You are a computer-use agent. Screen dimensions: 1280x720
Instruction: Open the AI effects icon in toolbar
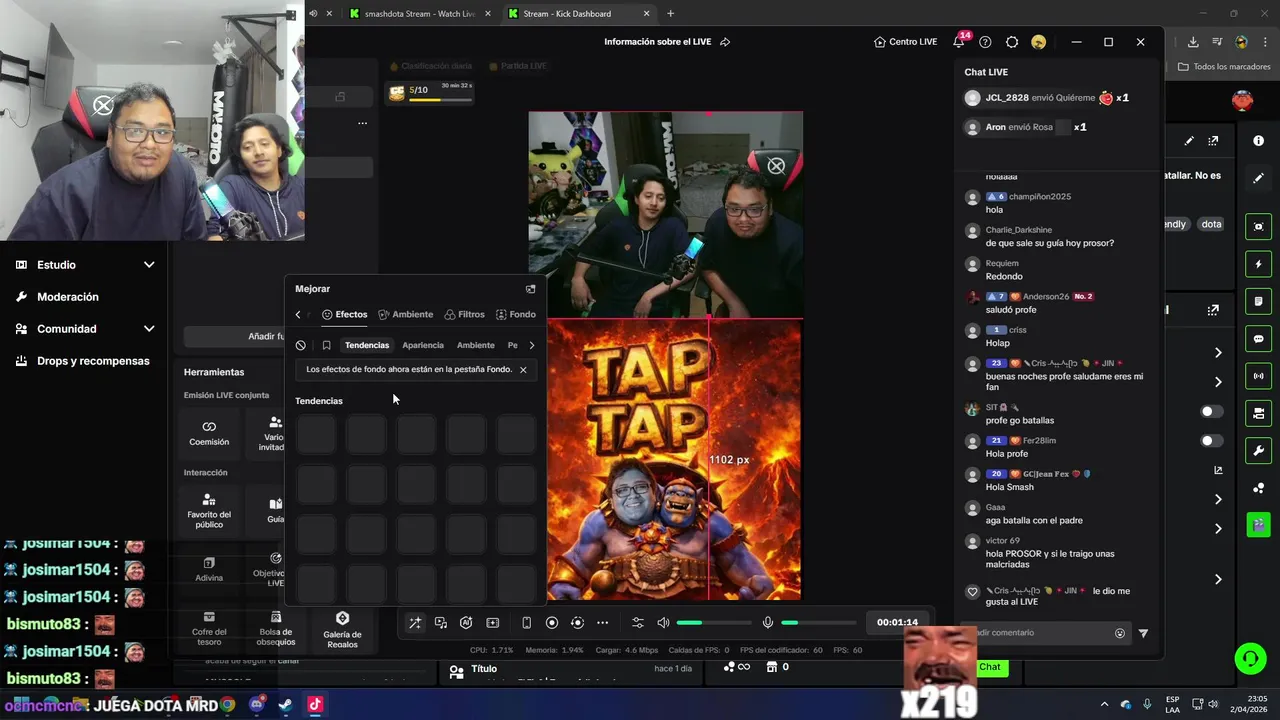click(466, 623)
